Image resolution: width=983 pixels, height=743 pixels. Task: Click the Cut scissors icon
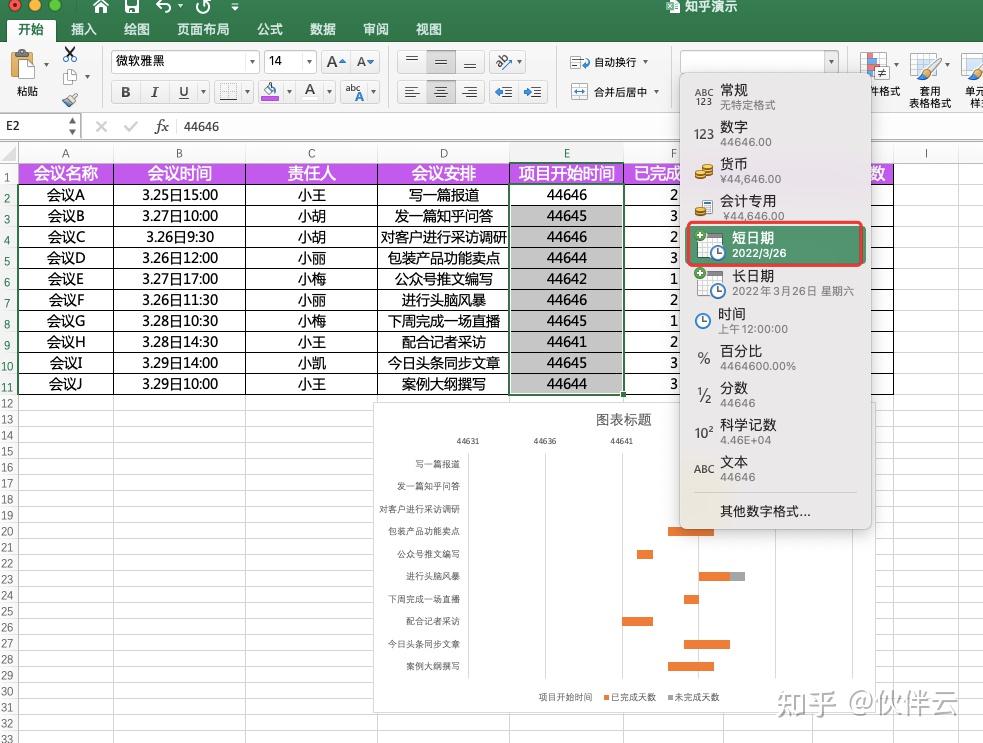pyautogui.click(x=70, y=55)
